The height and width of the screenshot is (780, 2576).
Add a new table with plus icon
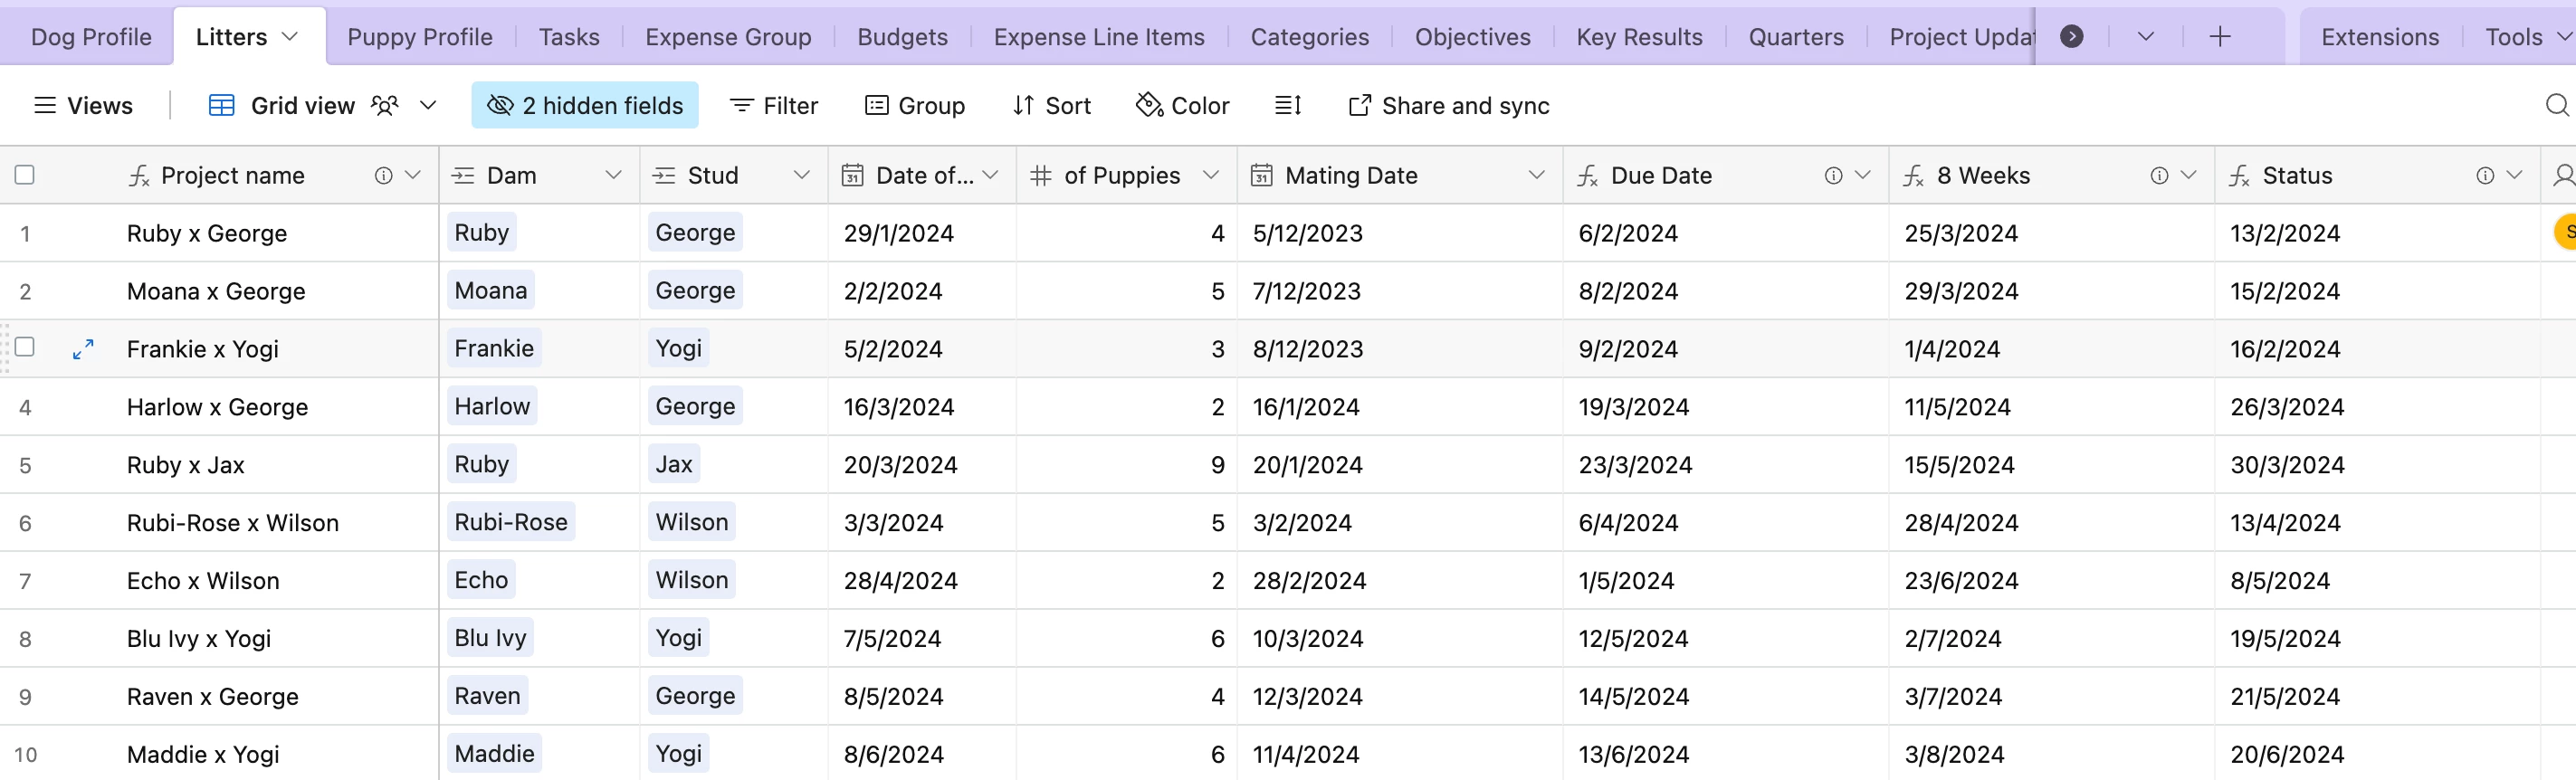click(2219, 37)
